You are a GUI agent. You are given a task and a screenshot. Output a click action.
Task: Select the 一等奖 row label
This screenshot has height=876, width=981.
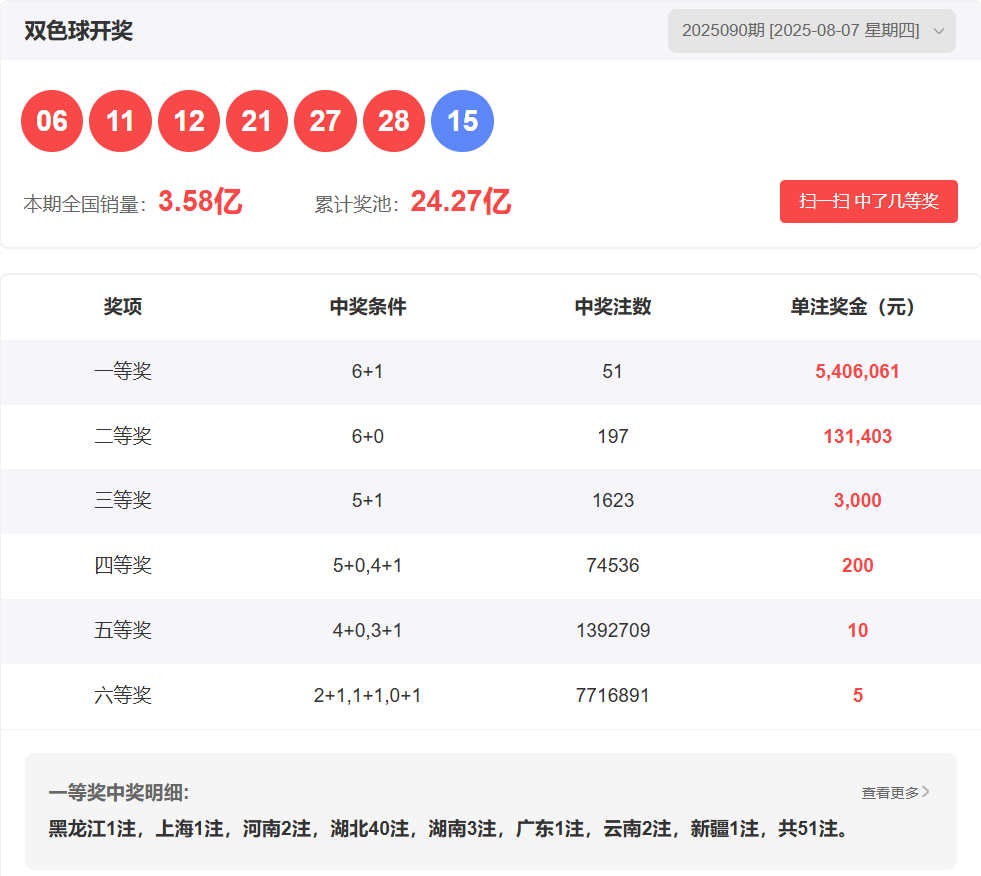(123, 372)
